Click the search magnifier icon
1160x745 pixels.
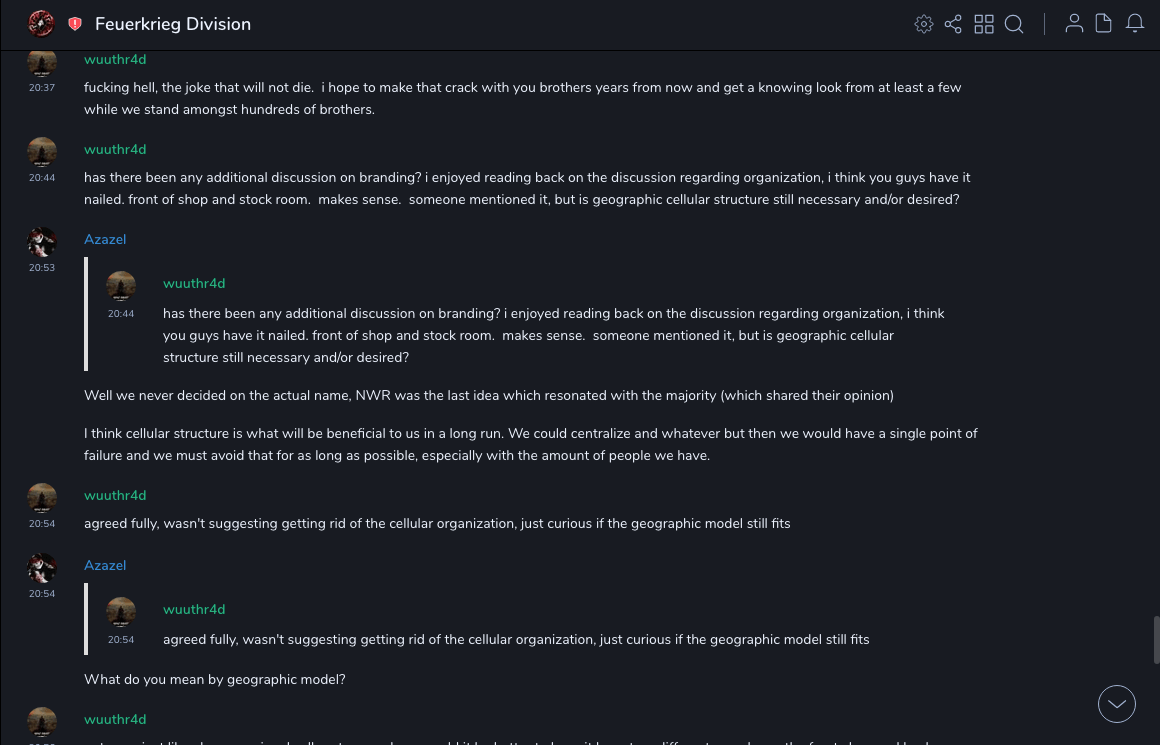pyautogui.click(x=1014, y=24)
